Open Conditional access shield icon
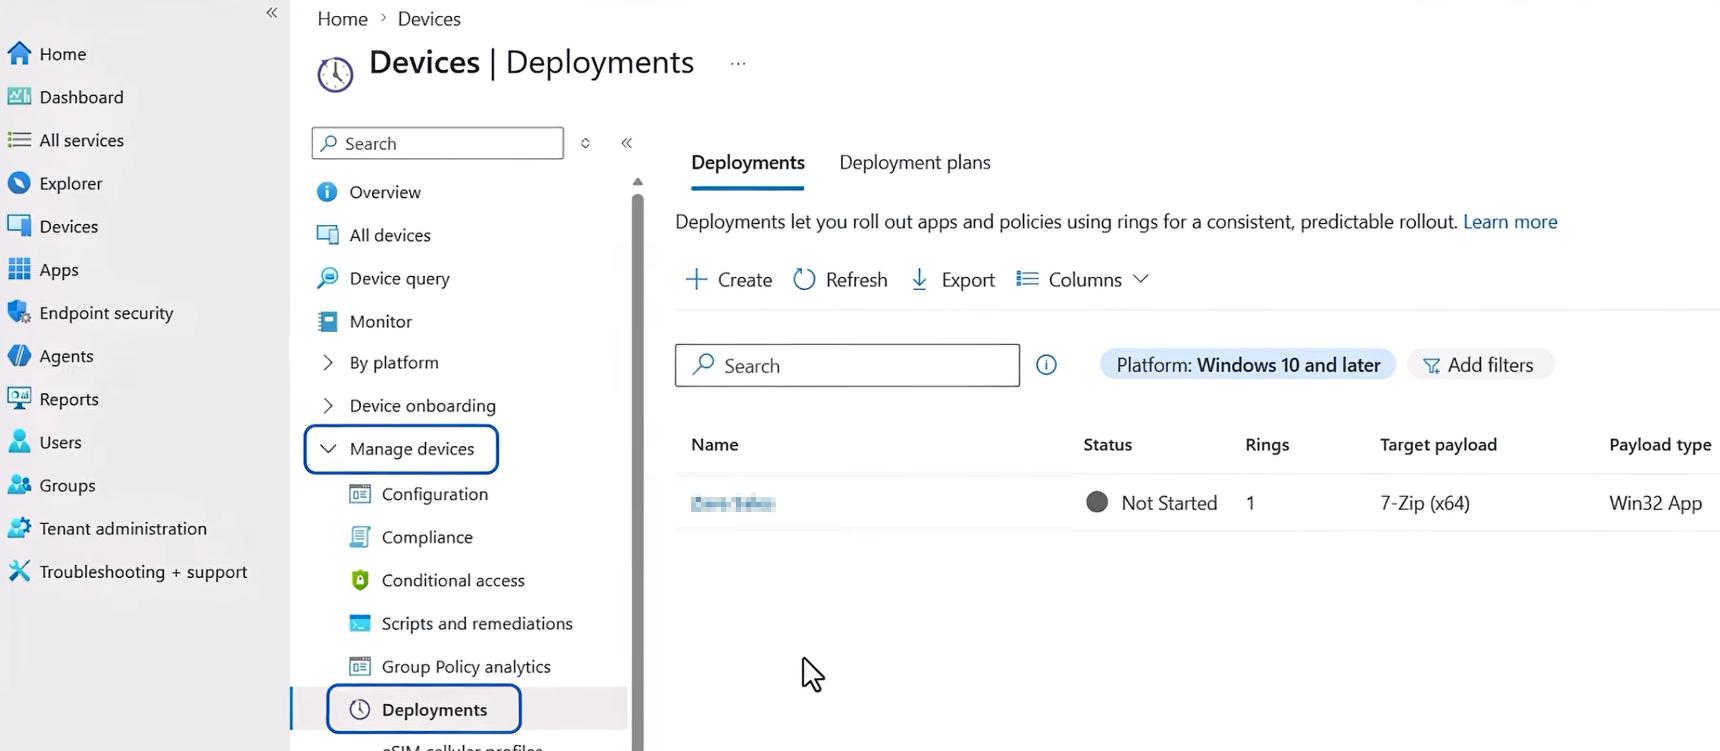1720x751 pixels. 360,580
